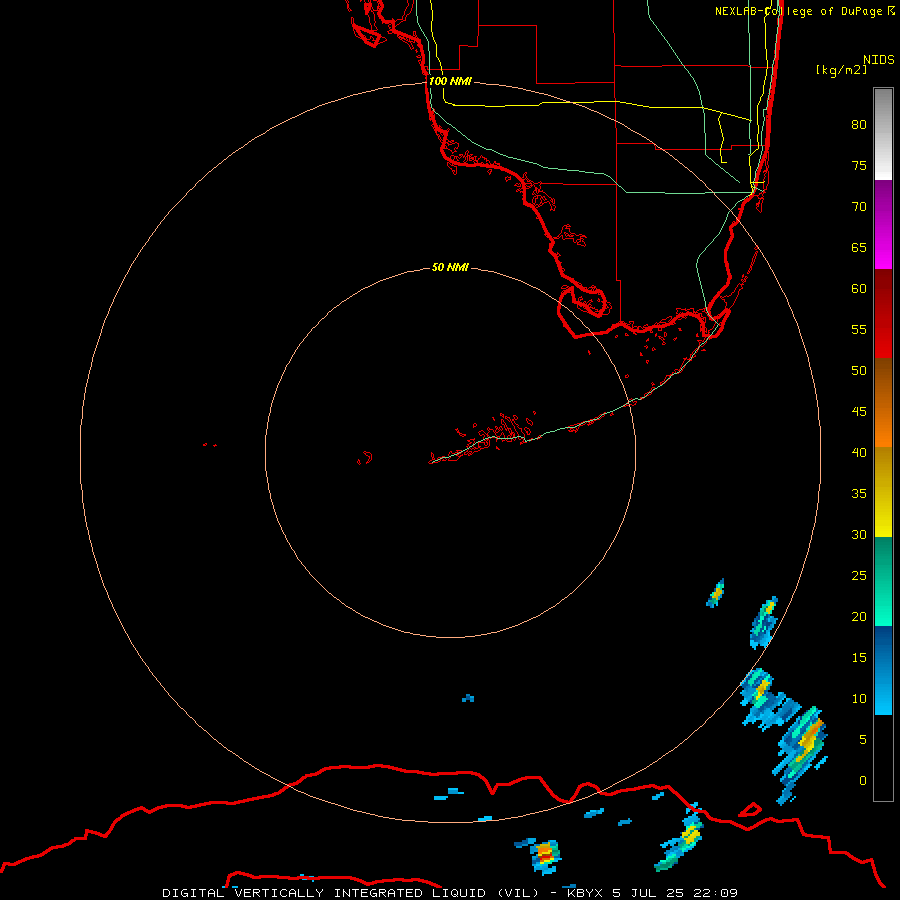Click the "5 JUL 25" date in caption
The width and height of the screenshot is (900, 900).
649,893
